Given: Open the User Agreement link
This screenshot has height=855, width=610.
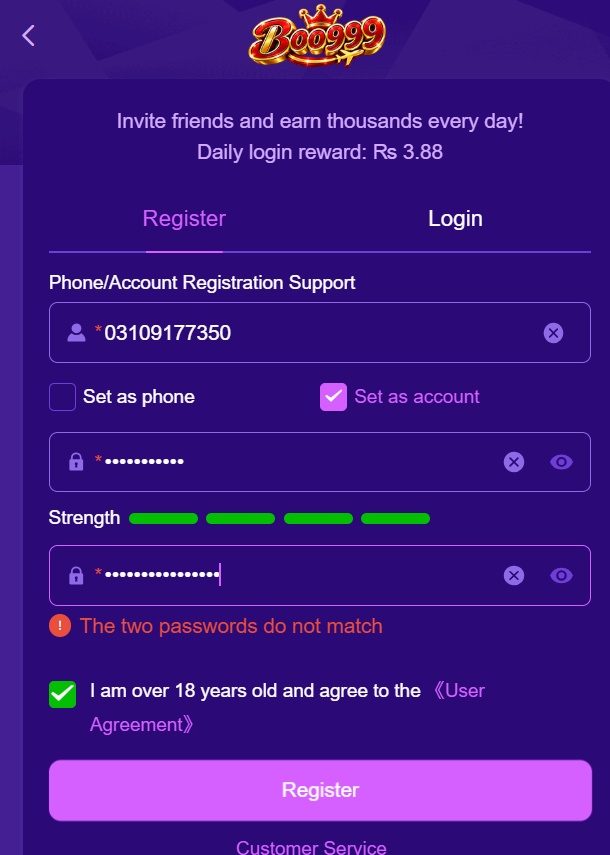Looking at the screenshot, I should click(287, 707).
